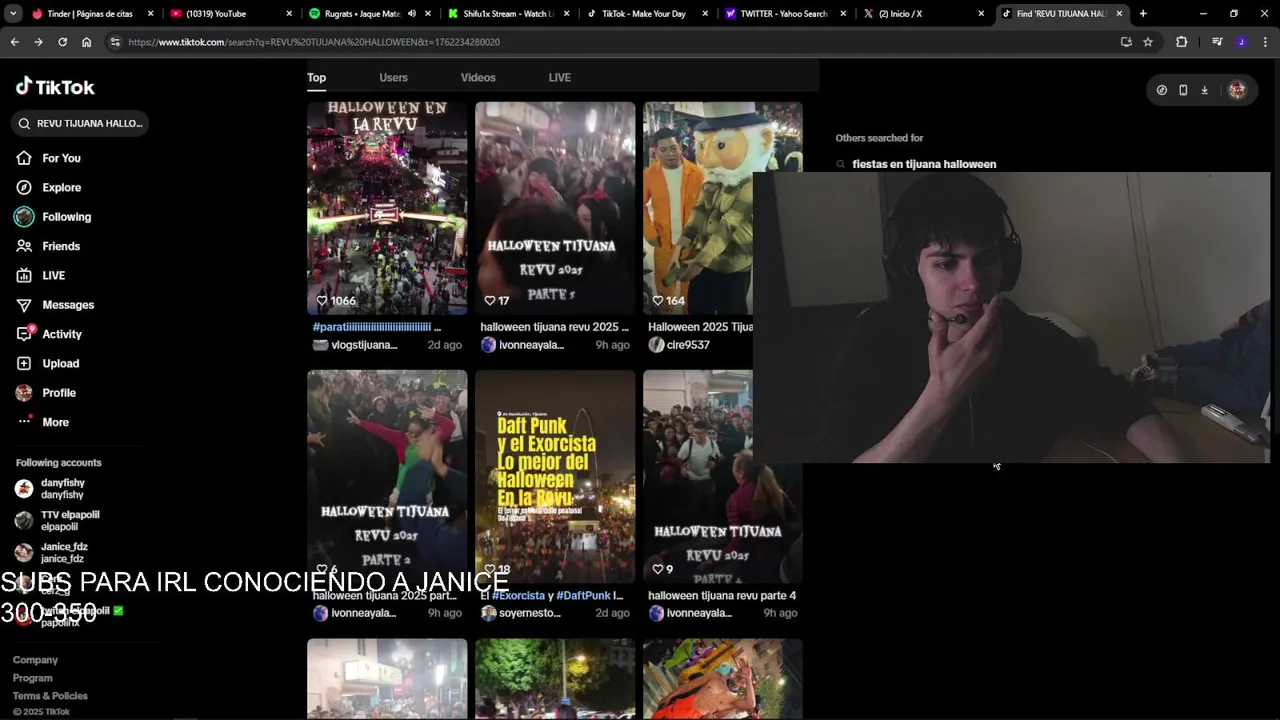This screenshot has width=1280, height=720.
Task: Click the vlogstijuana username link
Action: (364, 345)
